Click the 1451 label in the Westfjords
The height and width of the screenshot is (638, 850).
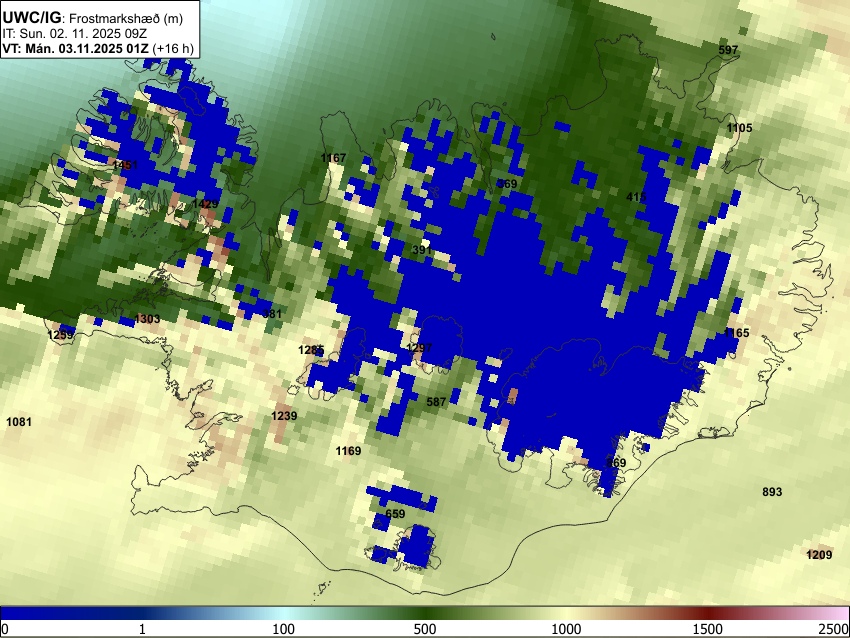coord(125,165)
